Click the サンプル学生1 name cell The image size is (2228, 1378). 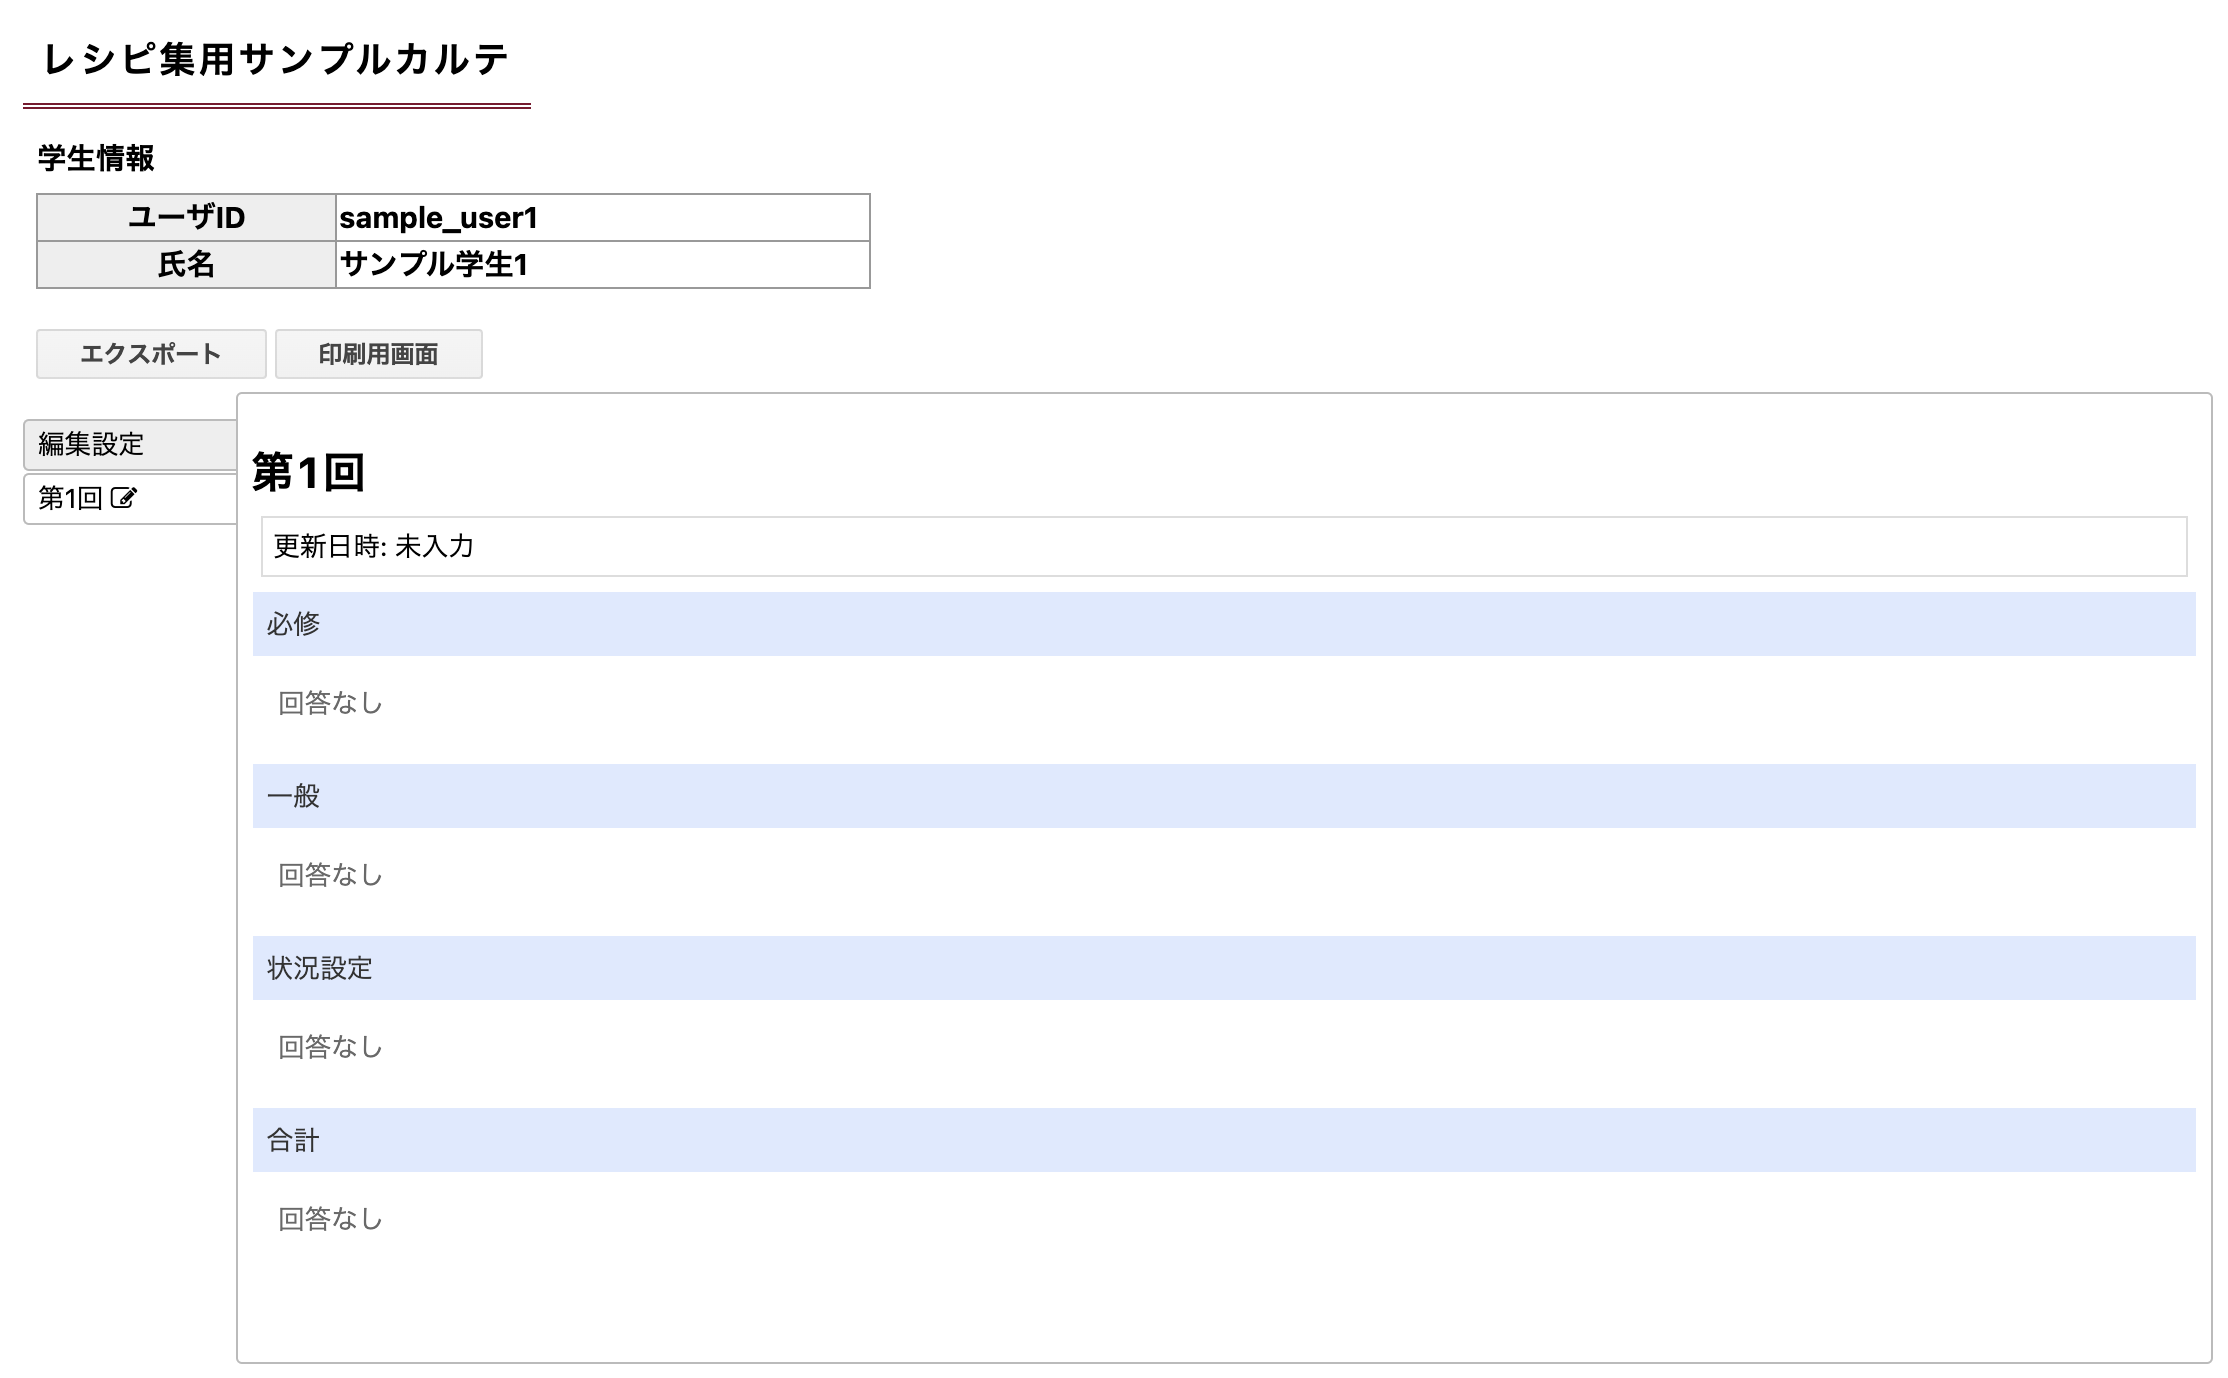coord(603,264)
